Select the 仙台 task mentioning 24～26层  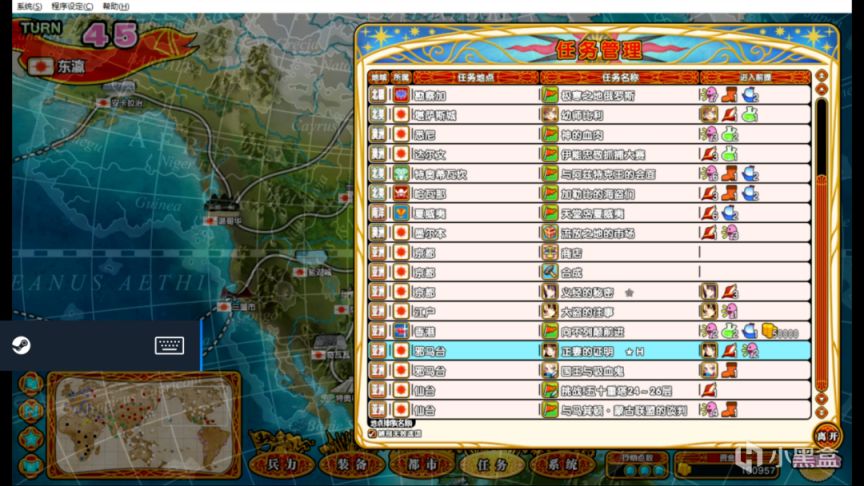pos(590,390)
